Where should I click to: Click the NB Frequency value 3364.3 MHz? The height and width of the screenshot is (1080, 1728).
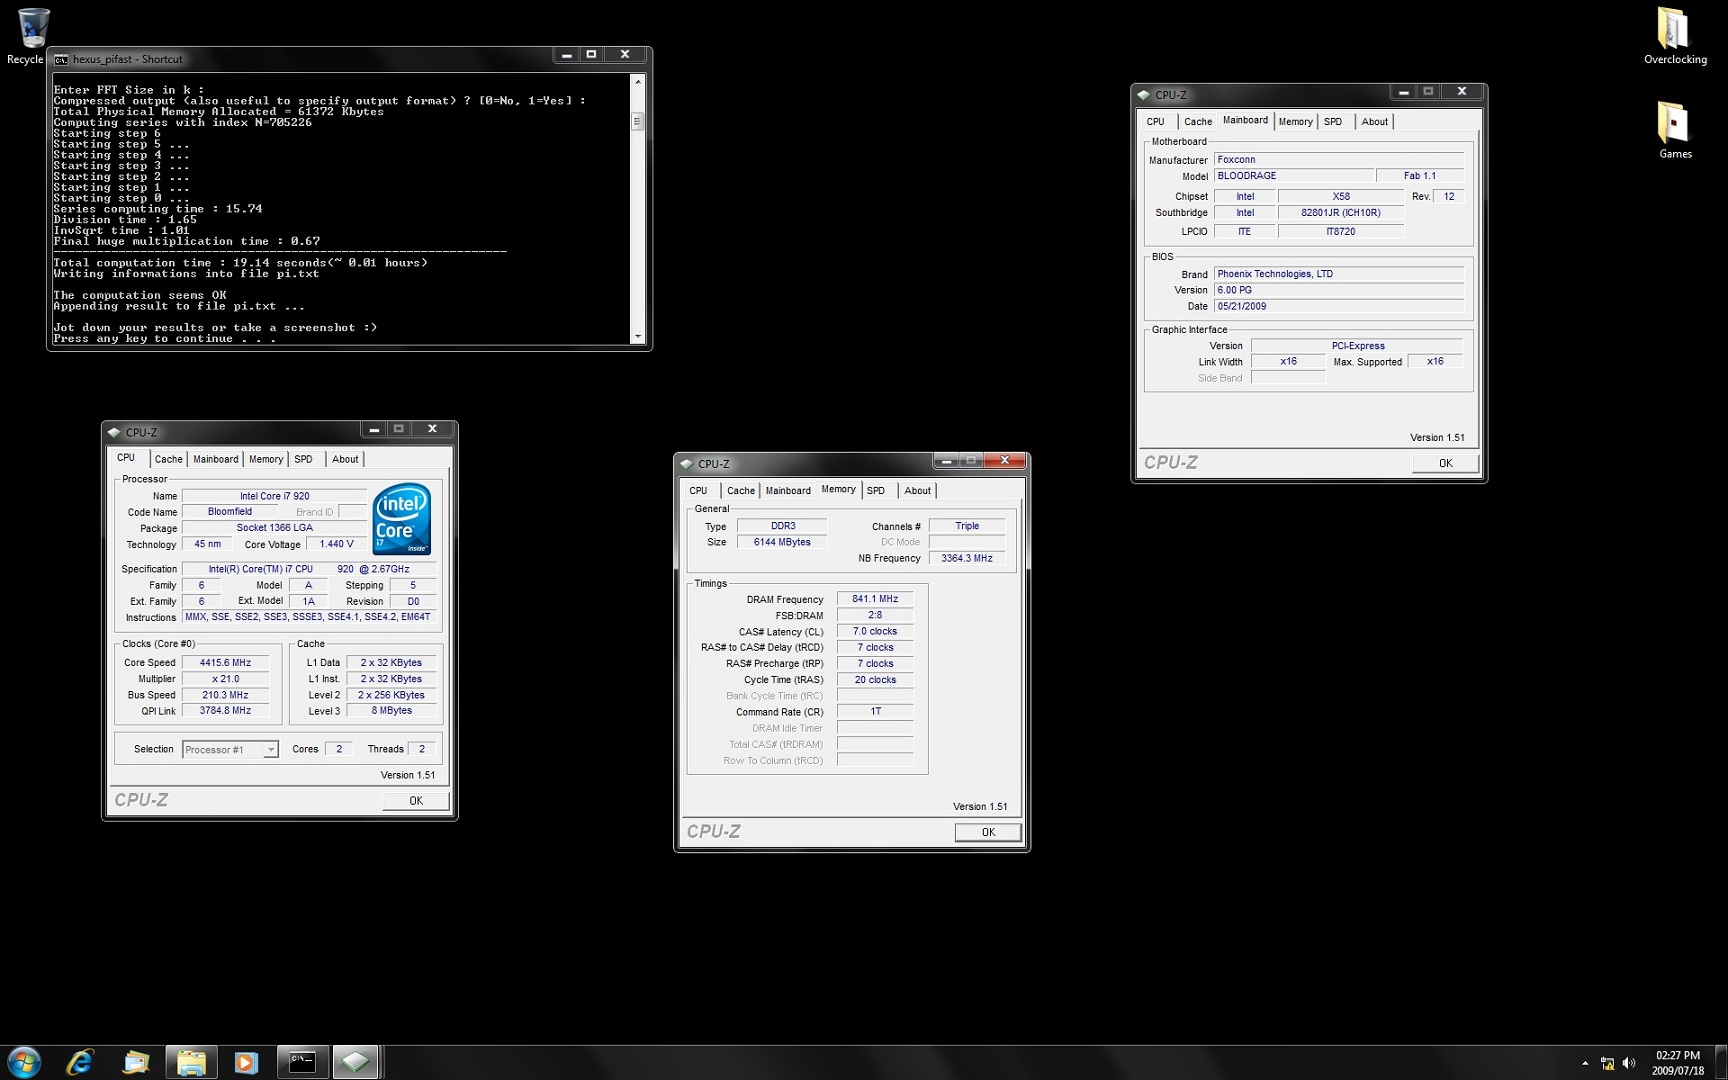coord(966,558)
